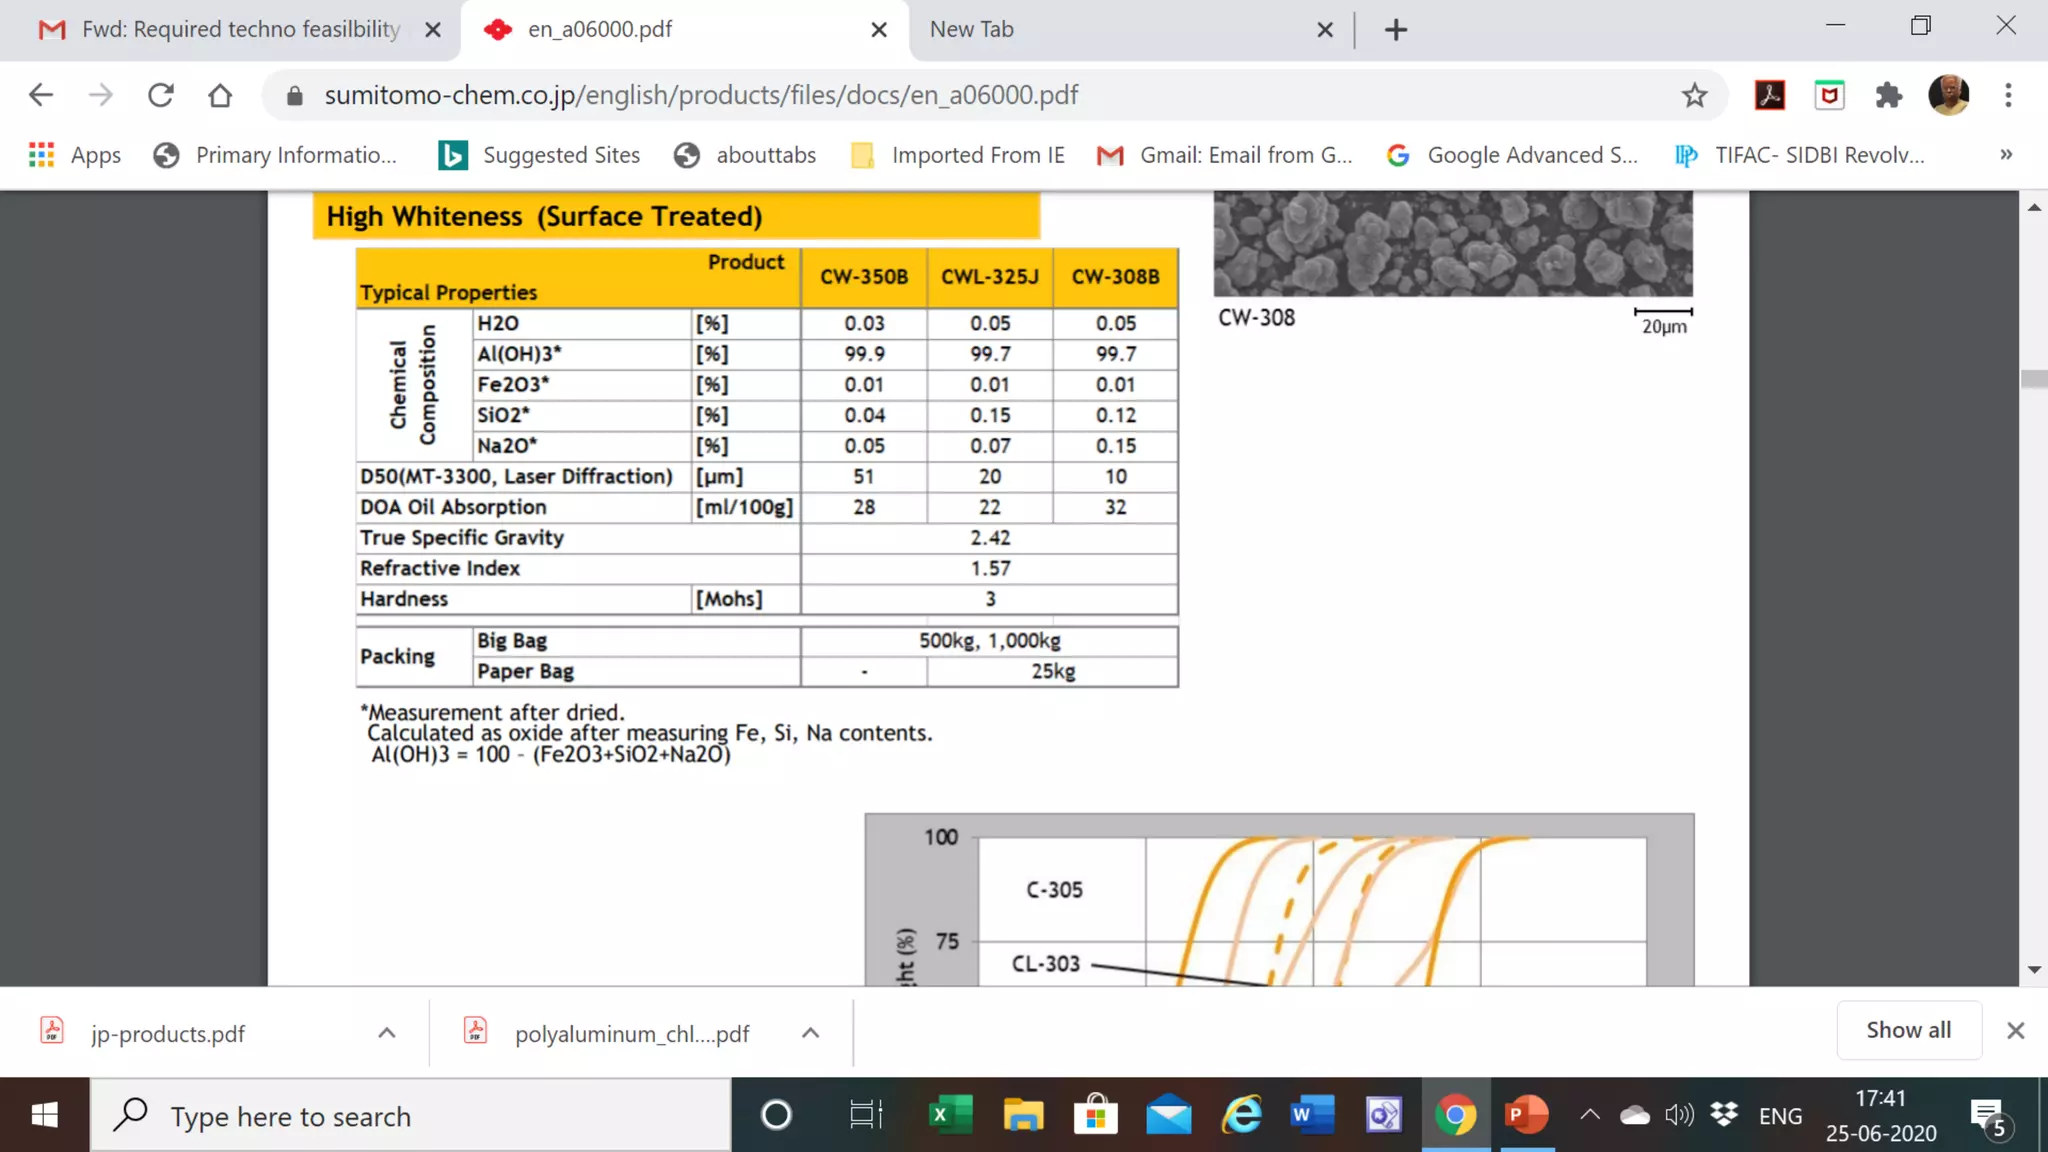This screenshot has width=2048, height=1152.
Task: View site security padlock info
Action: pyautogui.click(x=294, y=95)
